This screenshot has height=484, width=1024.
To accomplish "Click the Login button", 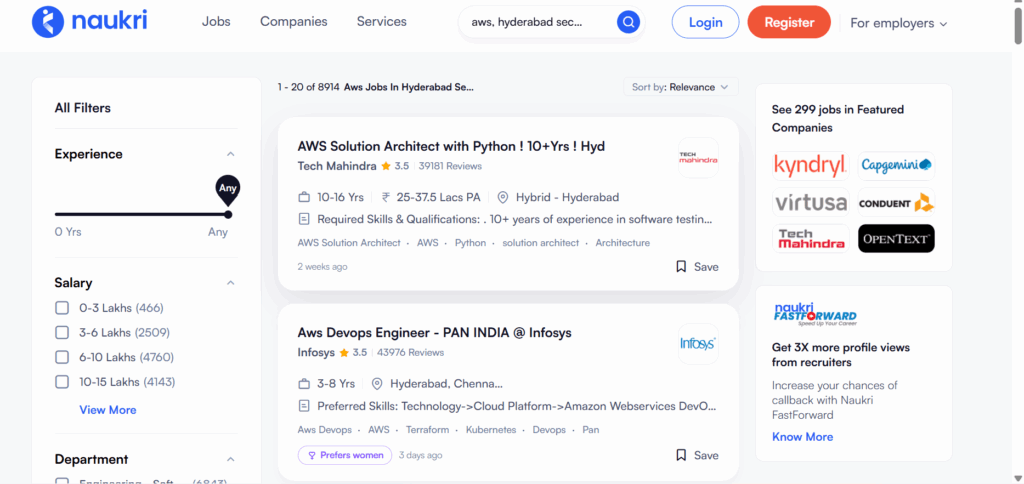I will point(705,22).
